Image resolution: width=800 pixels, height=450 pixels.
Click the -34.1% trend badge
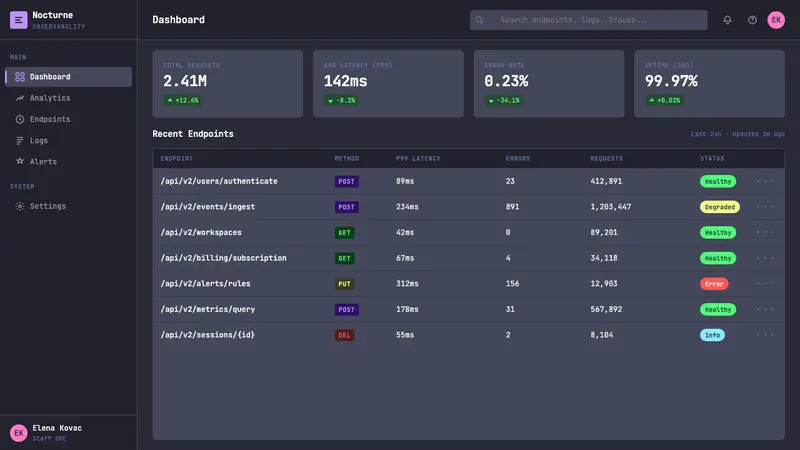pyautogui.click(x=504, y=101)
